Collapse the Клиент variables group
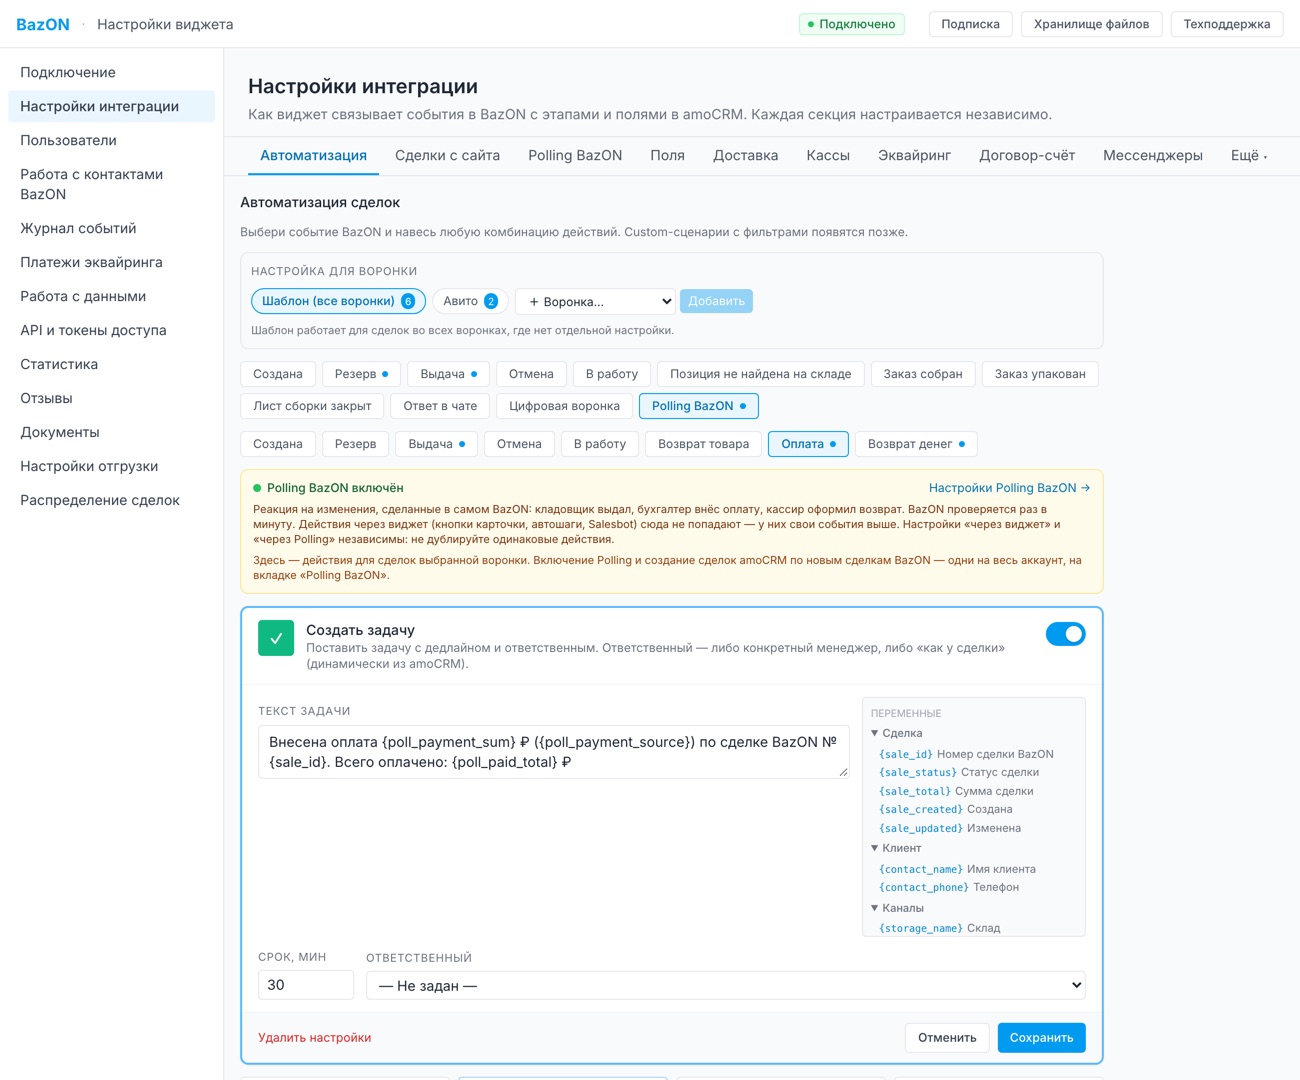 click(896, 848)
